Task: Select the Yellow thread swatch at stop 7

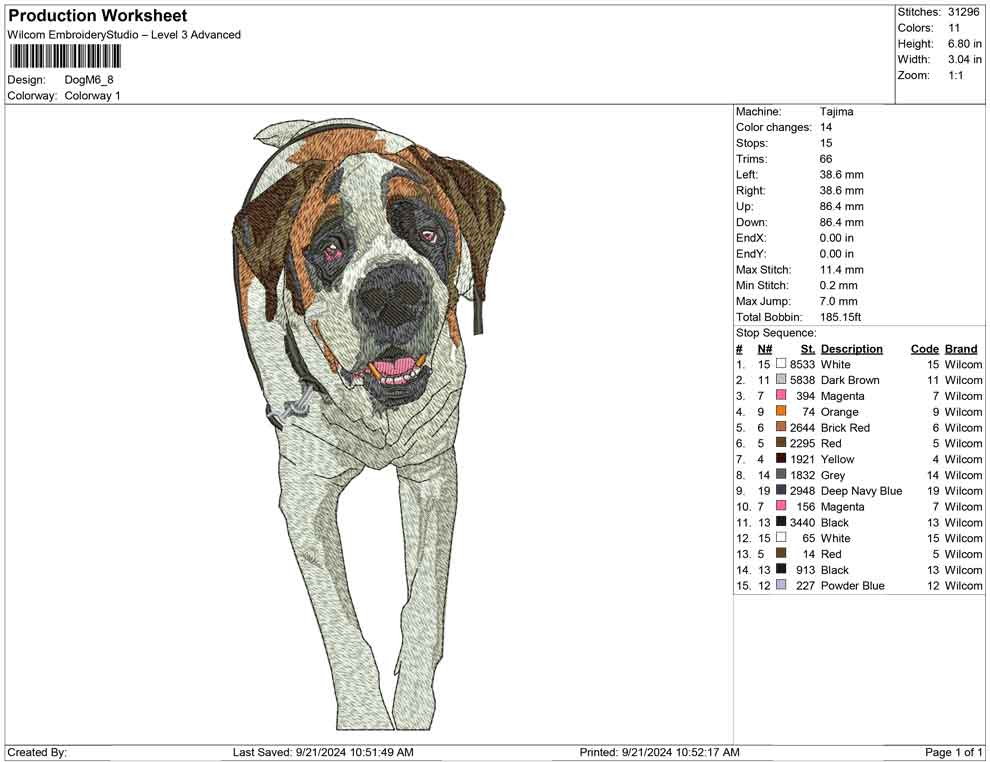Action: coord(781,459)
